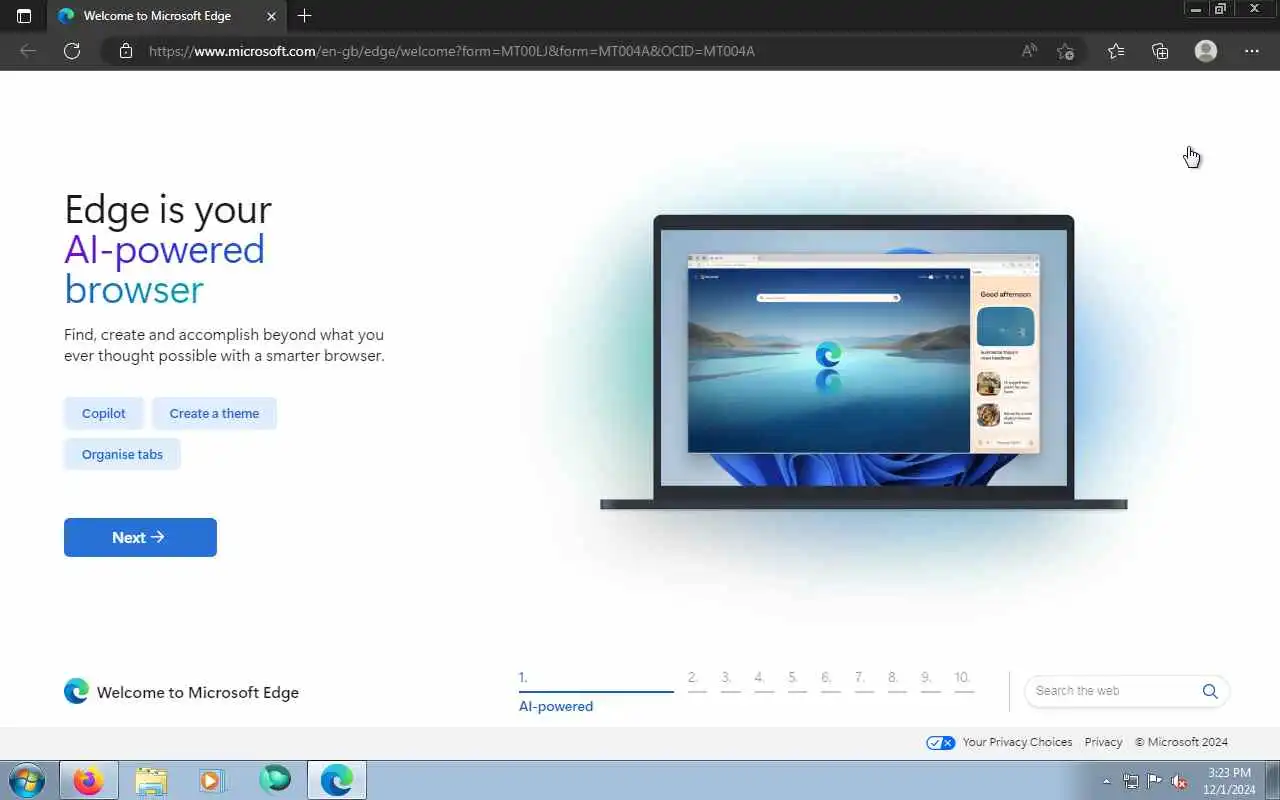Click the Create a theme chip
Image resolution: width=1280 pixels, height=800 pixels.
(x=214, y=413)
